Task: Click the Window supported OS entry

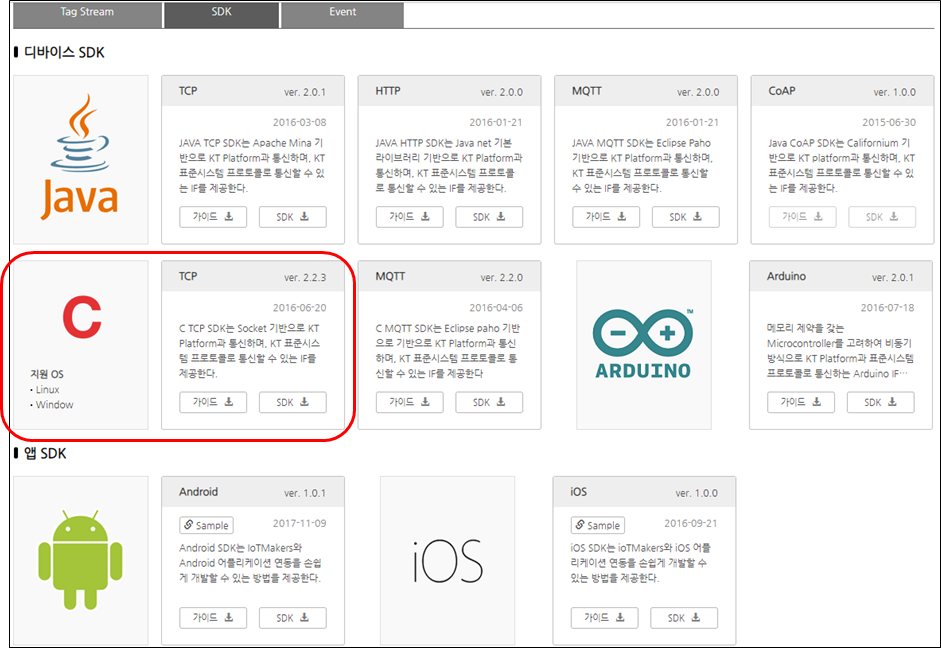Action: 54,404
